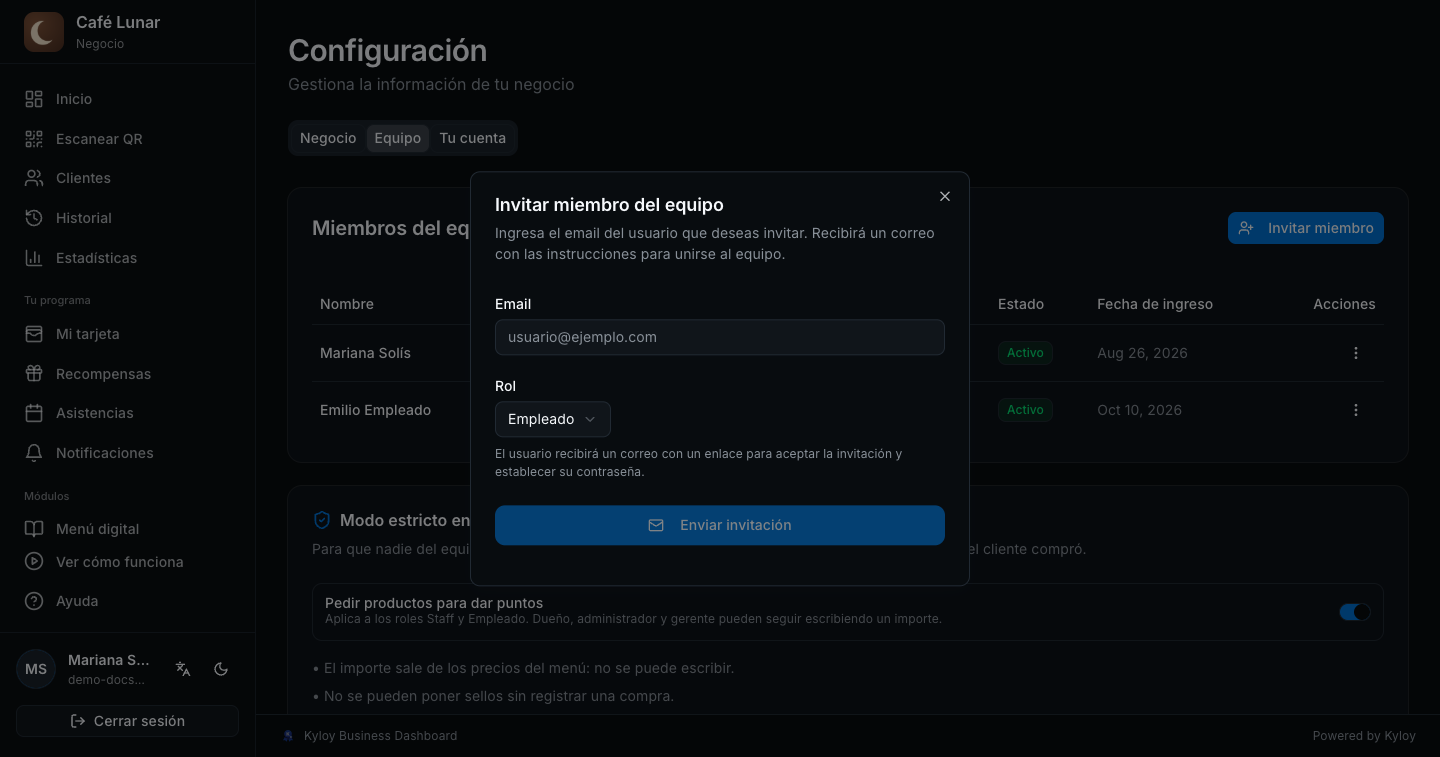Viewport: 1440px width, 757px height.
Task: Click the Kyloy Business Dashboard footer text
Action: (x=380, y=736)
